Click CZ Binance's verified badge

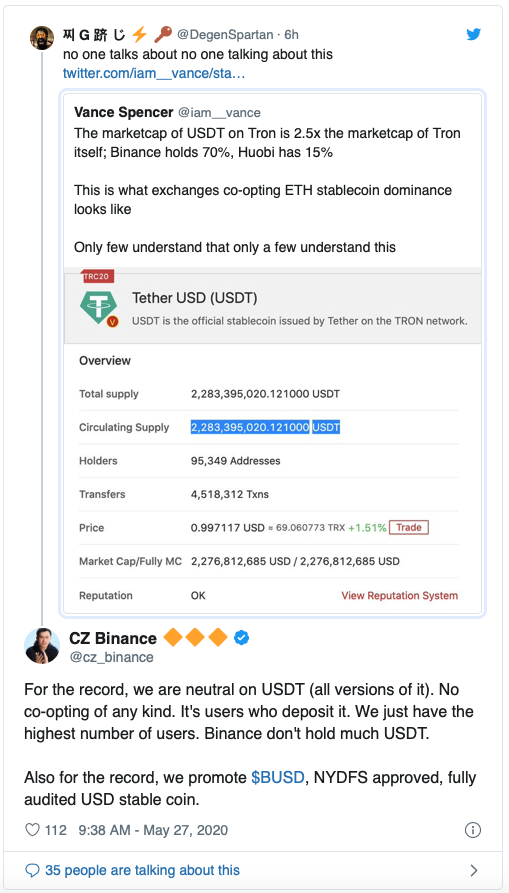click(241, 638)
